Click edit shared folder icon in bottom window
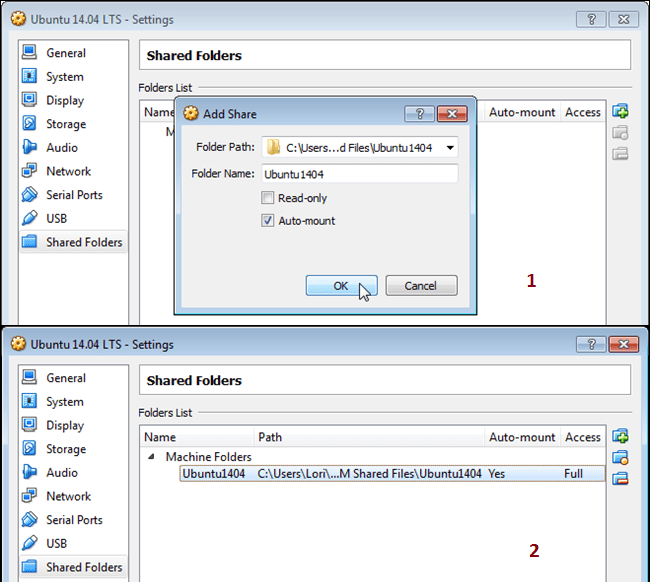This screenshot has width=651, height=582. [x=620, y=457]
